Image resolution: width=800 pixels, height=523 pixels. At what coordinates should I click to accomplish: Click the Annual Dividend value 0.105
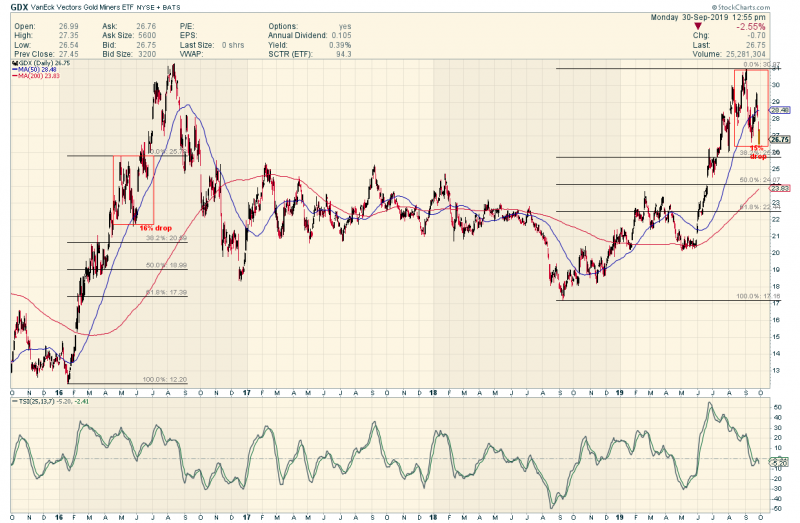point(341,35)
